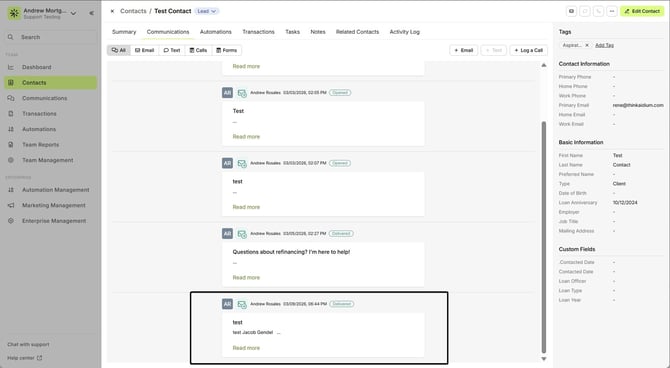The height and width of the screenshot is (368, 670).
Task: Click the Team Management icon in sidebar
Action: (x=11, y=160)
